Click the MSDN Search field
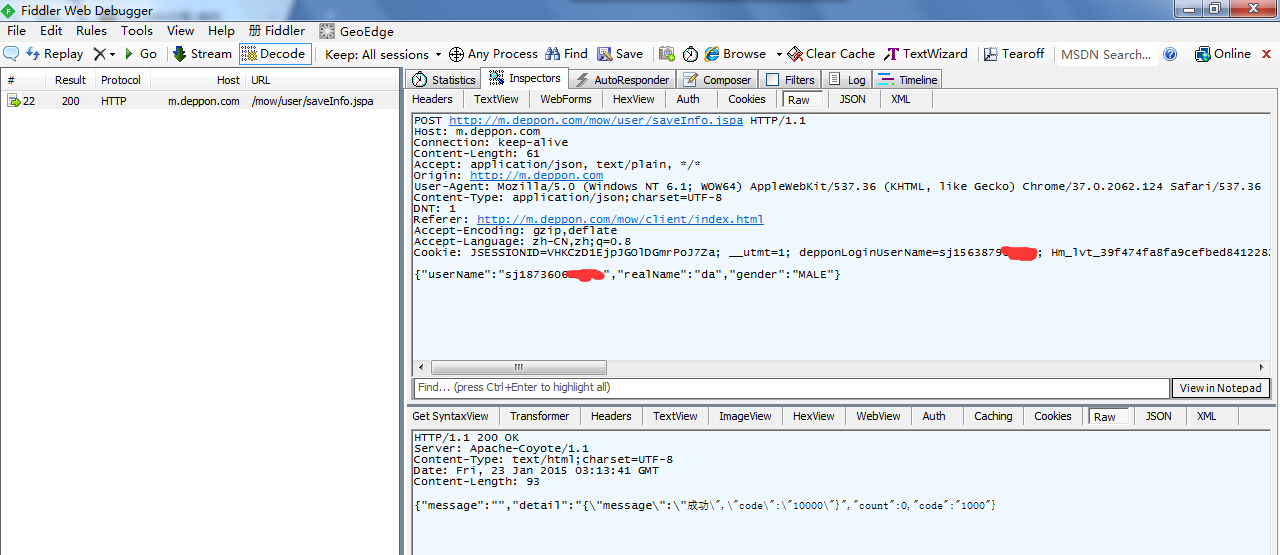 (x=1106, y=54)
